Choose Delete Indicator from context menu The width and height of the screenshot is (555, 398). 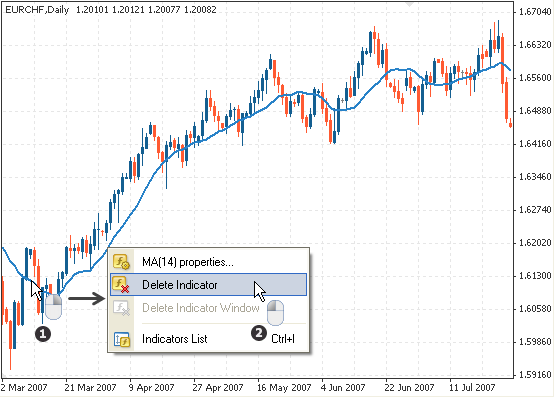pyautogui.click(x=208, y=285)
